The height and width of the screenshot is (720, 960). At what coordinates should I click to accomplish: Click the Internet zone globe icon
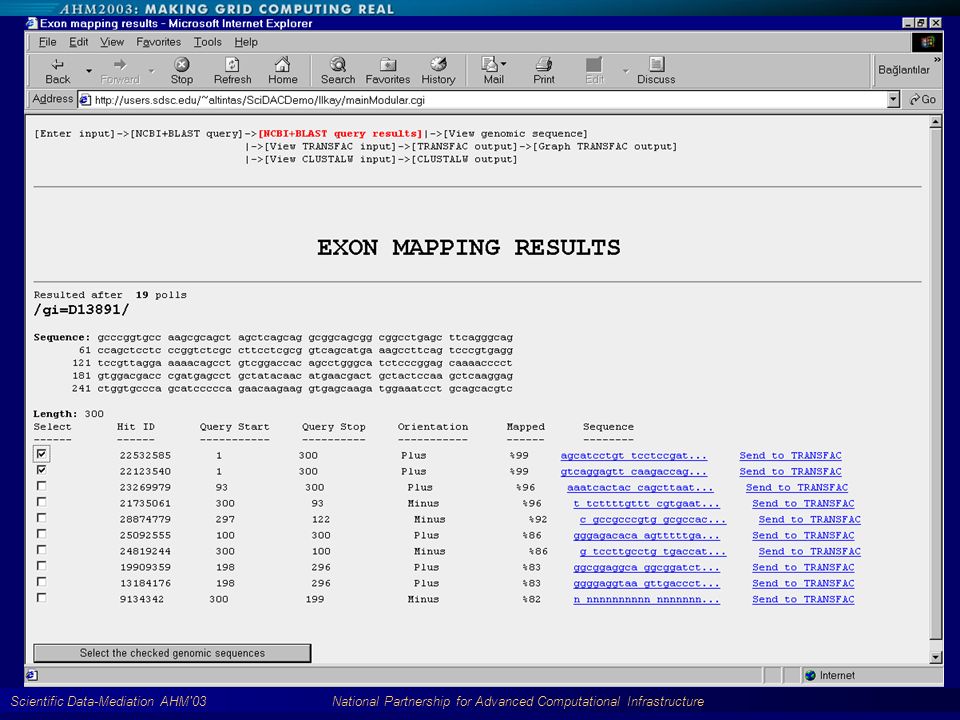811,675
